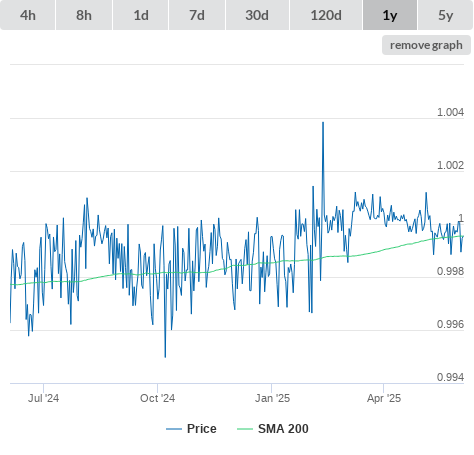Click the active 1y range tab
474x455 pixels.
[x=390, y=15]
